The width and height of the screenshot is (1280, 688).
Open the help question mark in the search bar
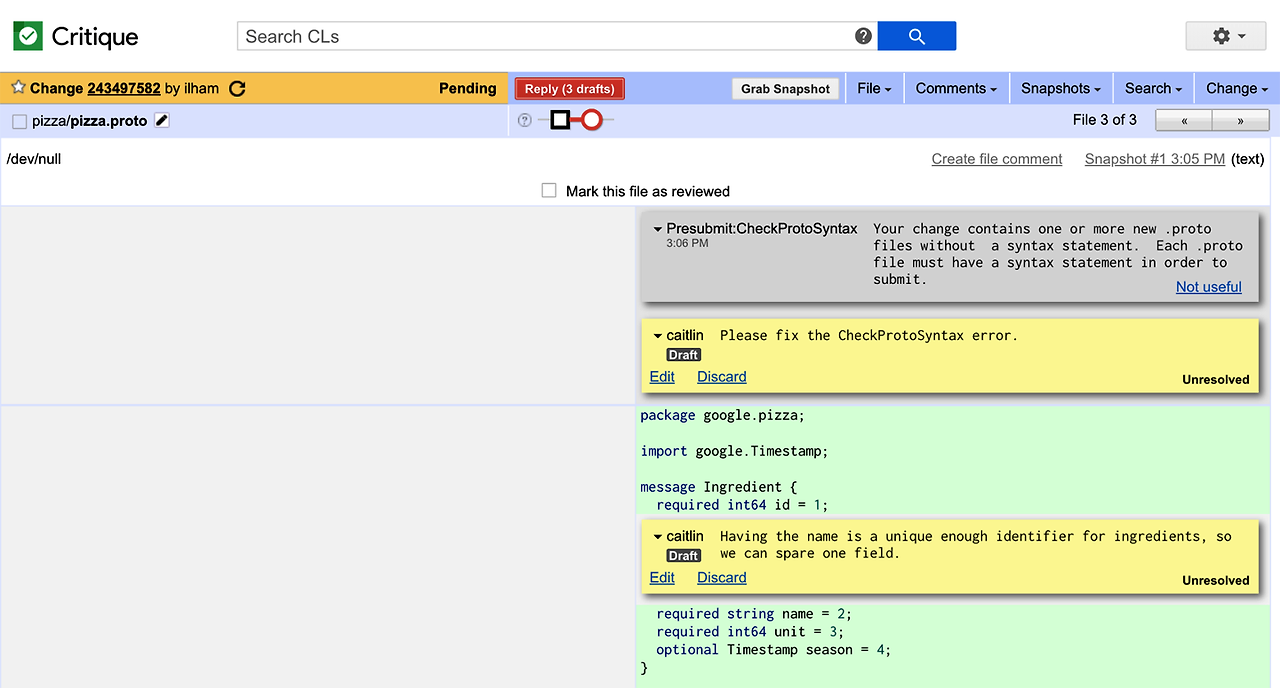click(x=862, y=35)
